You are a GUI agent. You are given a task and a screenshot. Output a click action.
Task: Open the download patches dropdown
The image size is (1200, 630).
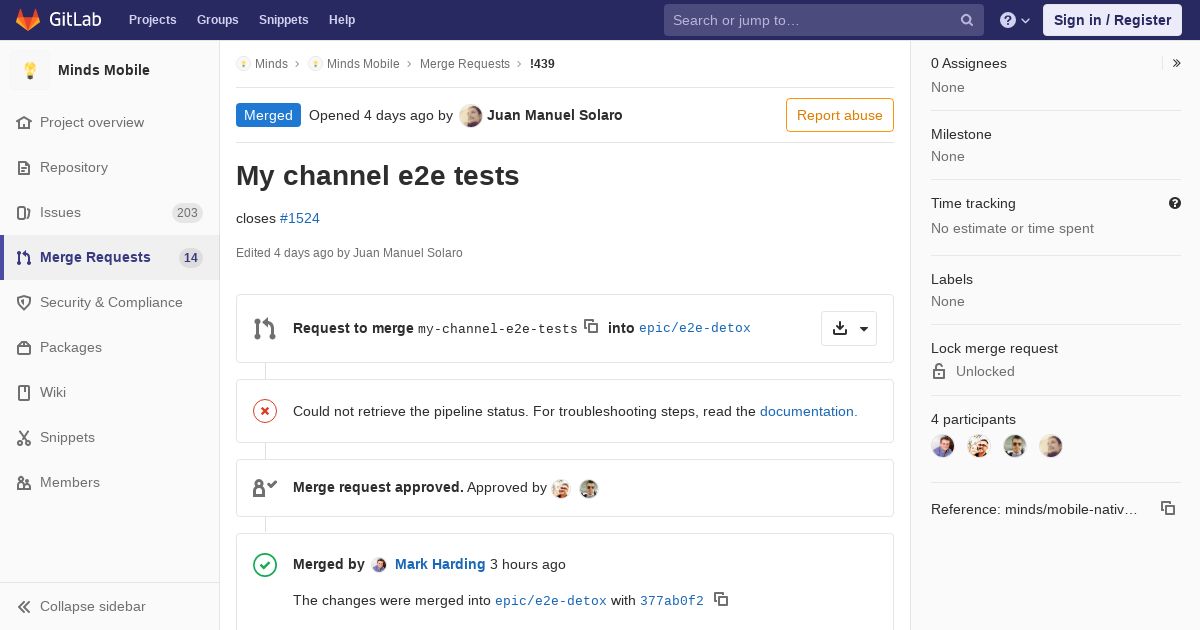849,328
